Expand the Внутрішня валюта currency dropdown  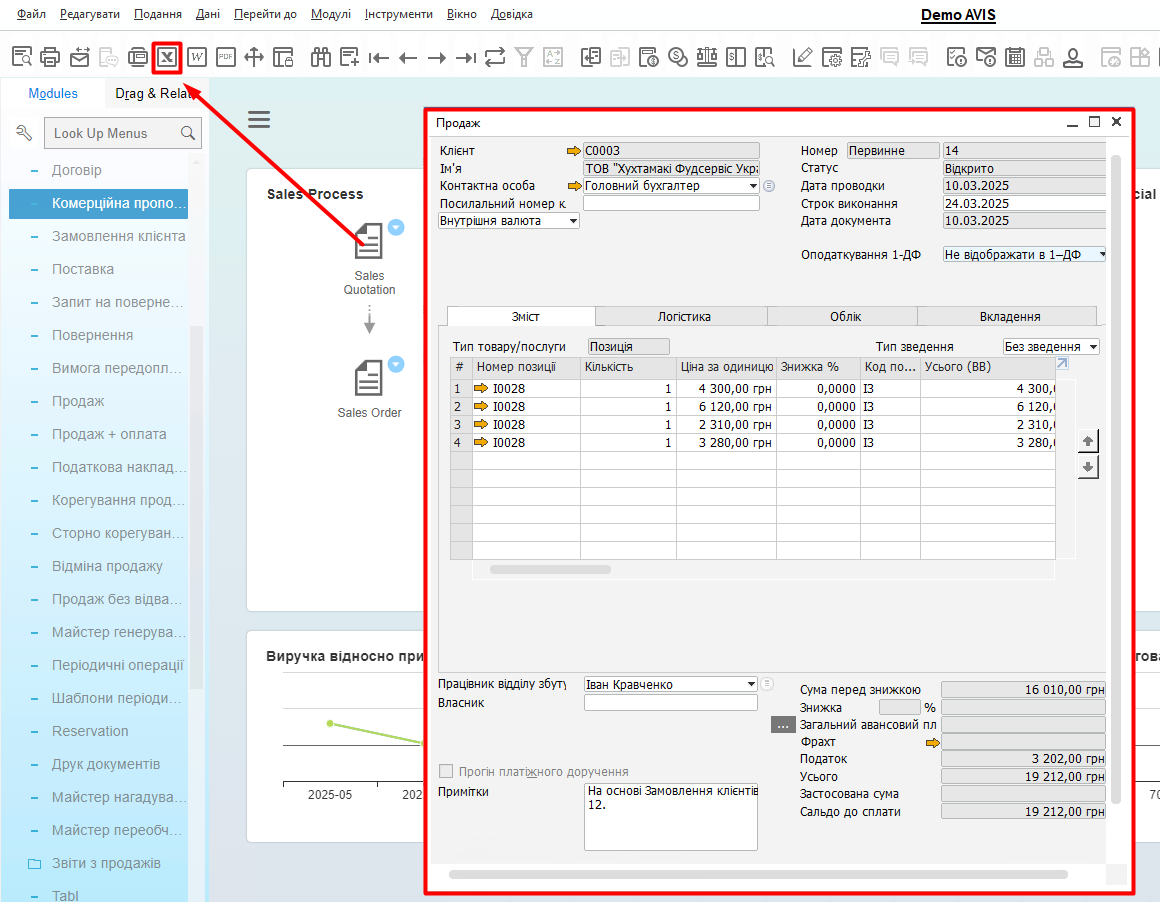click(573, 221)
